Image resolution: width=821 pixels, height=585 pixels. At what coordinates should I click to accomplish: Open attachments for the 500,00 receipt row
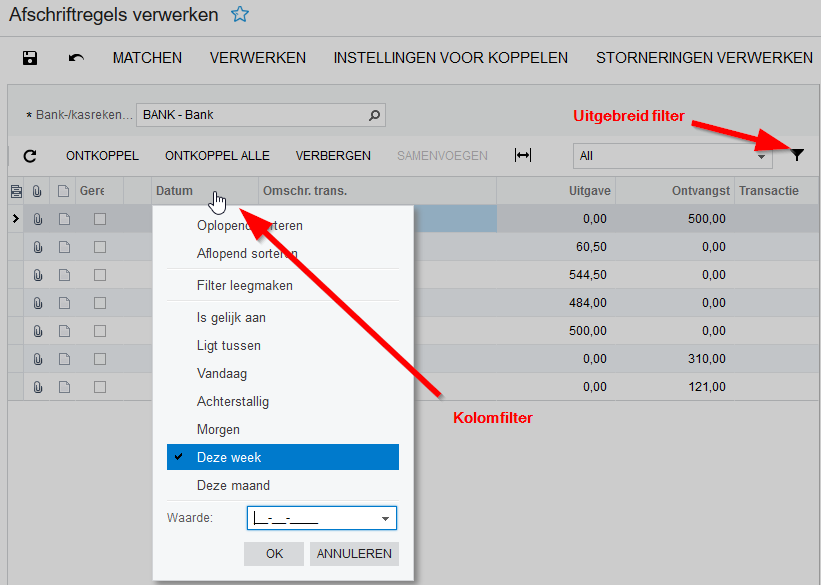point(38,219)
